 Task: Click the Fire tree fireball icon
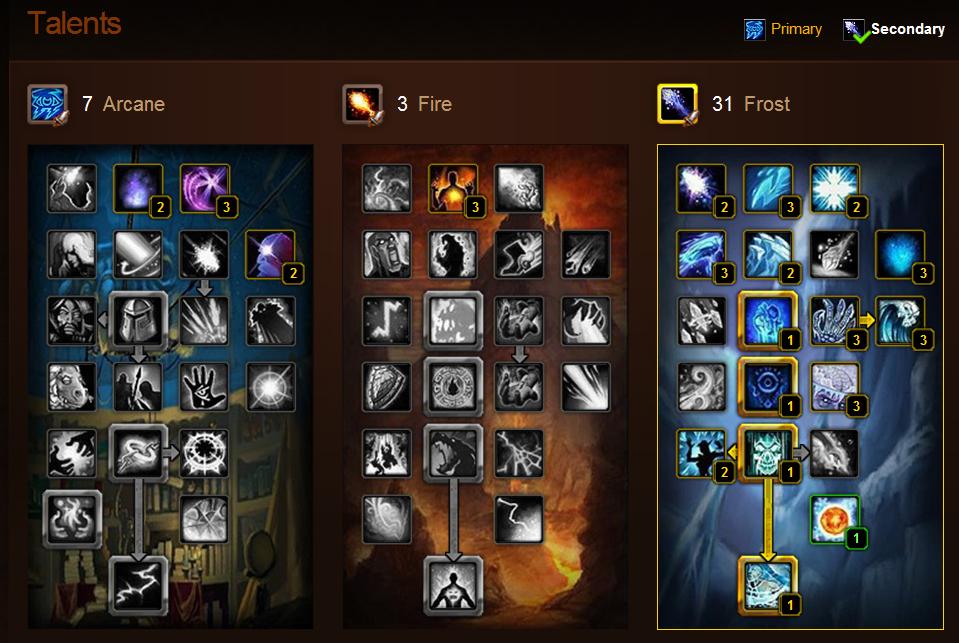(x=362, y=104)
